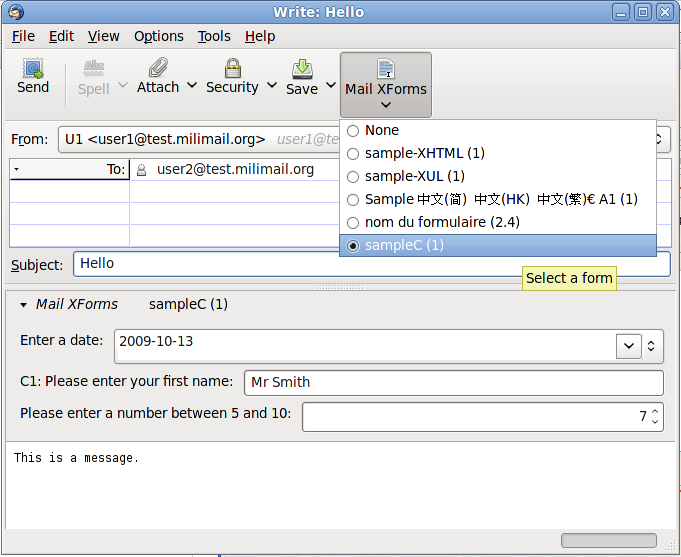The height and width of the screenshot is (557, 681).
Task: Click the Attach paperclip icon
Action: point(158,67)
